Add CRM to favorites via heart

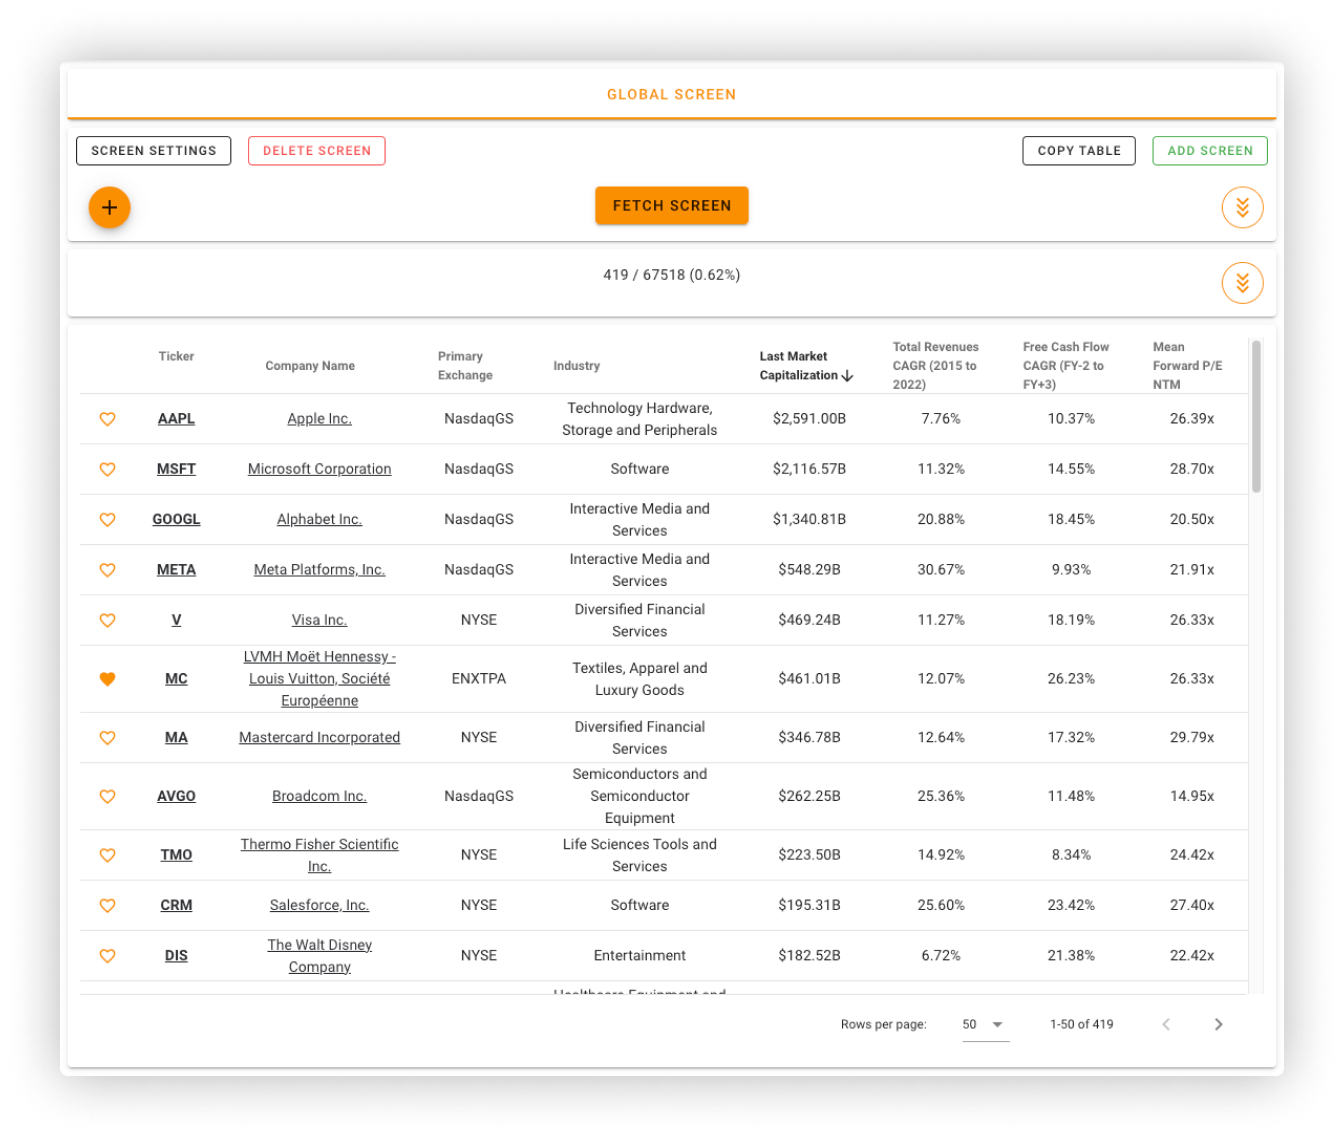pyautogui.click(x=107, y=905)
